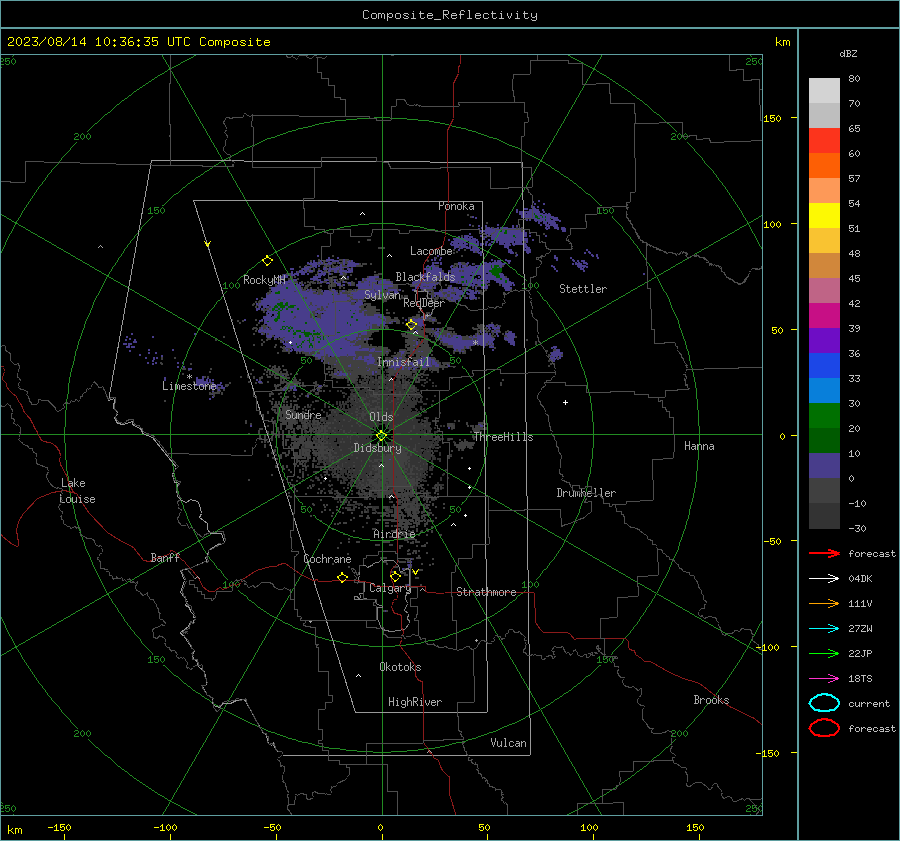Click the Sundre town label

click(x=303, y=414)
